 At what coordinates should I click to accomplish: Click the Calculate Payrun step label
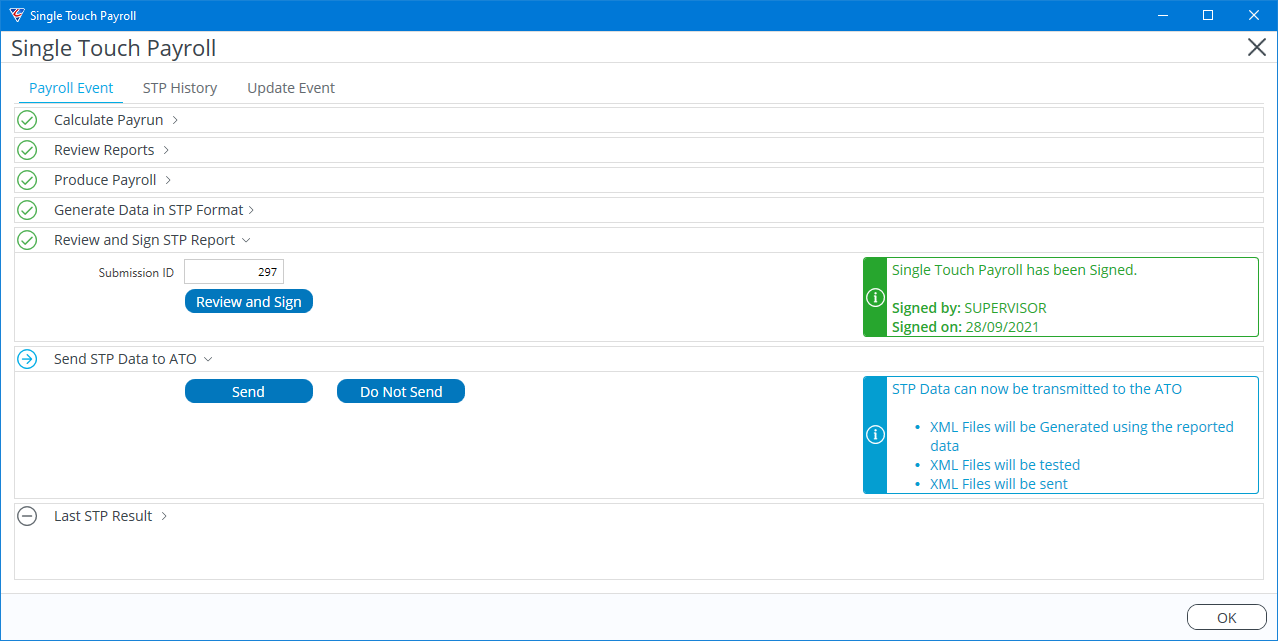point(108,120)
